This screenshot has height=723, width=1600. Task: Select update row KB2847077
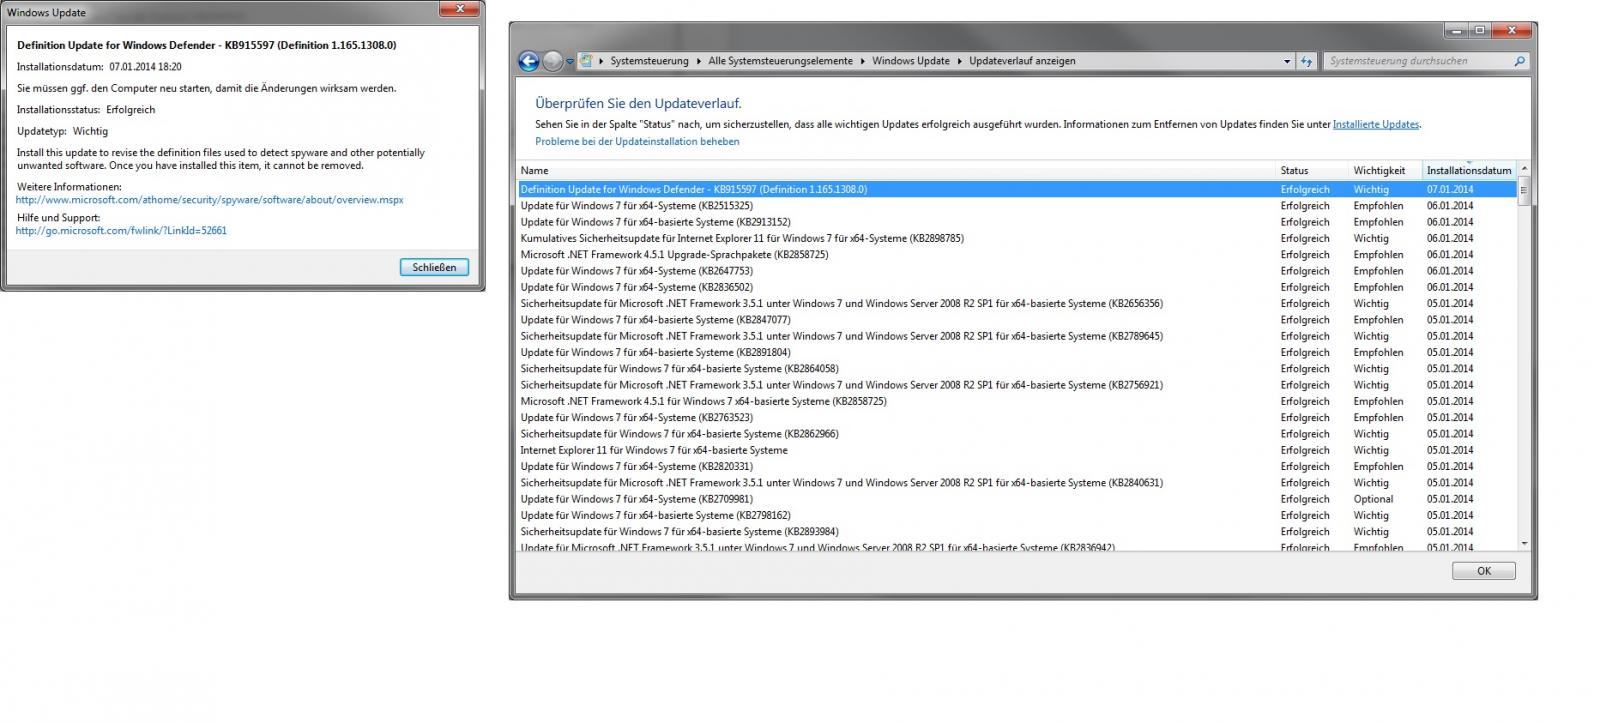tap(1017, 320)
